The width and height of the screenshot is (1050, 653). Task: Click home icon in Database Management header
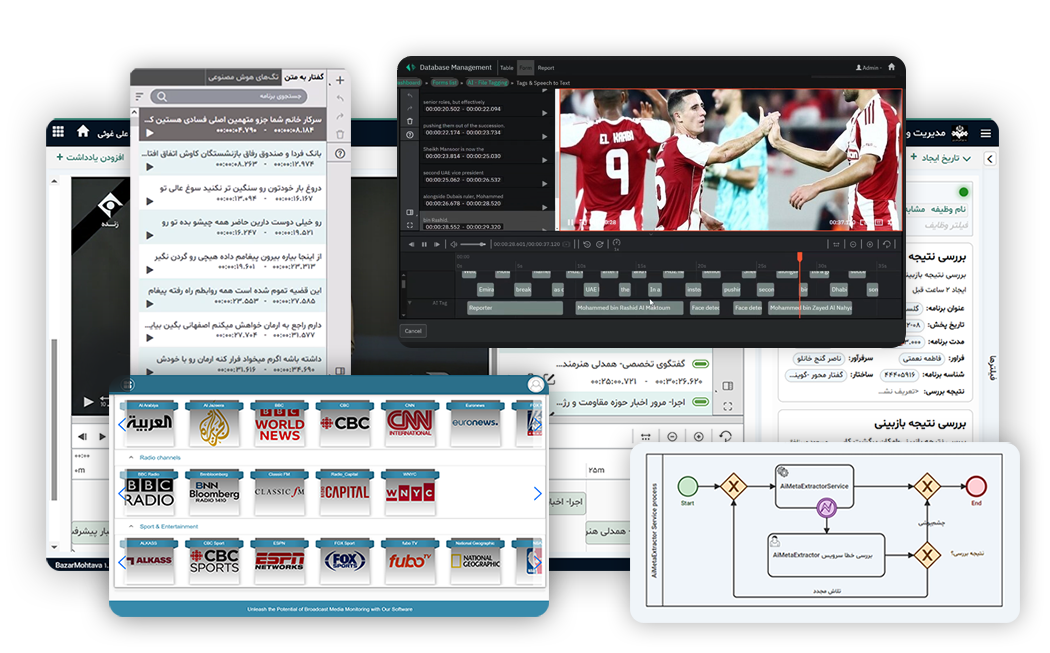(x=891, y=67)
